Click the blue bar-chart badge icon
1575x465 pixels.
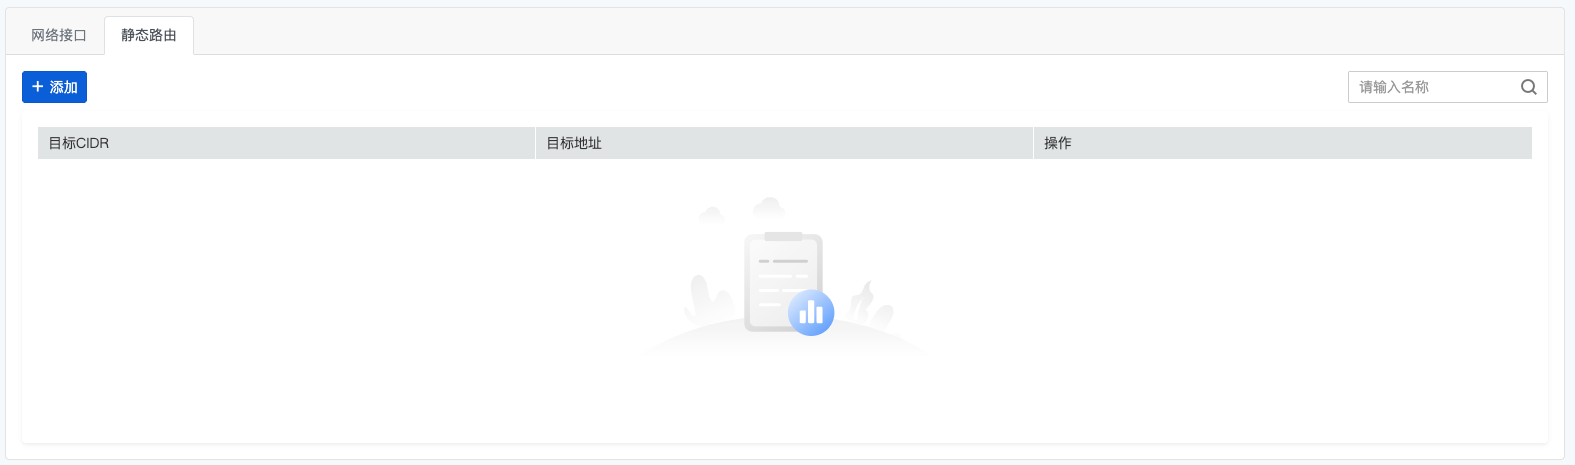coord(811,312)
